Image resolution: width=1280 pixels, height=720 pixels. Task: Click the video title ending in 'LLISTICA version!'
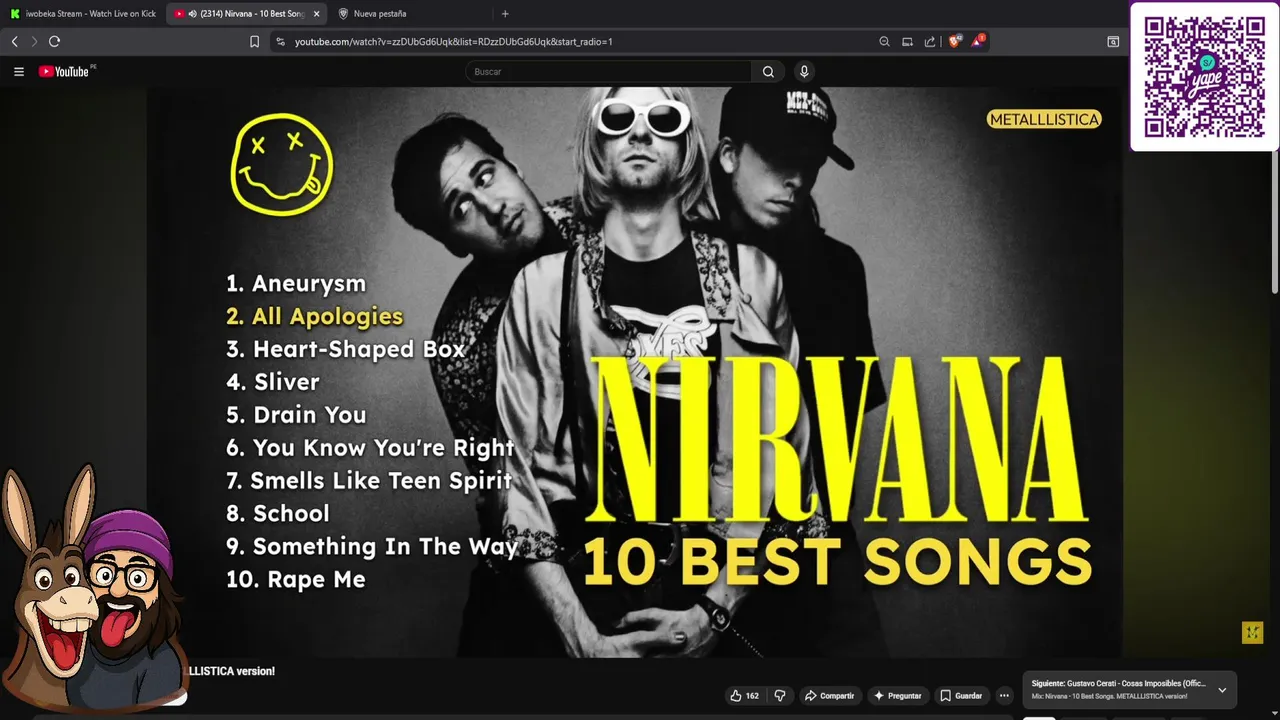pos(231,671)
